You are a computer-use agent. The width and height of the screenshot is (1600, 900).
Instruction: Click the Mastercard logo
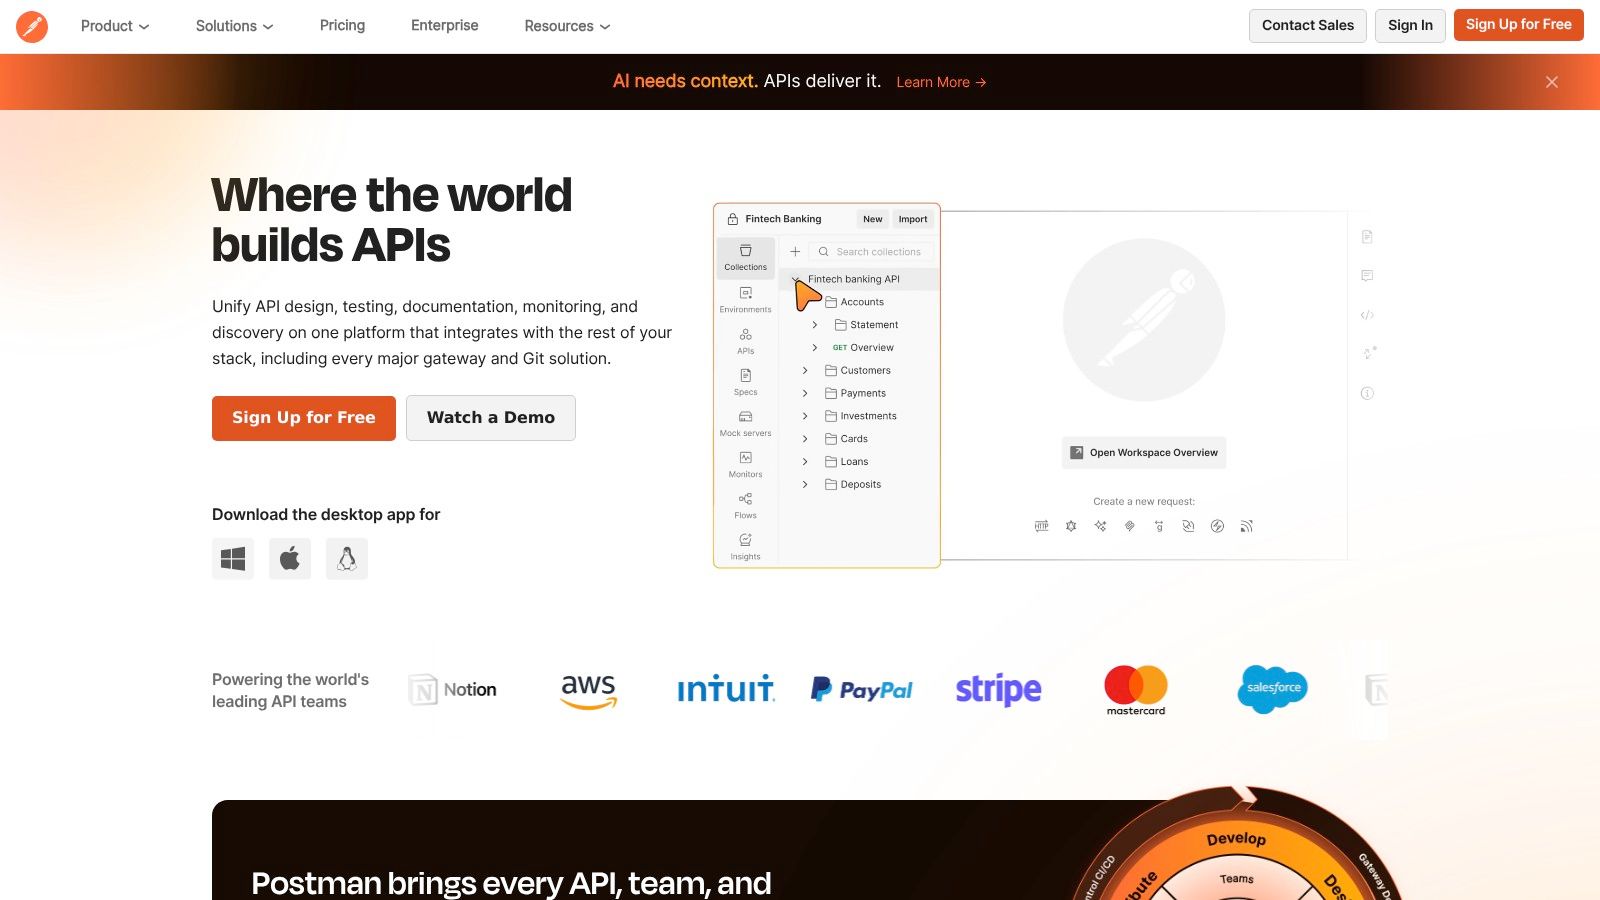pos(1136,690)
